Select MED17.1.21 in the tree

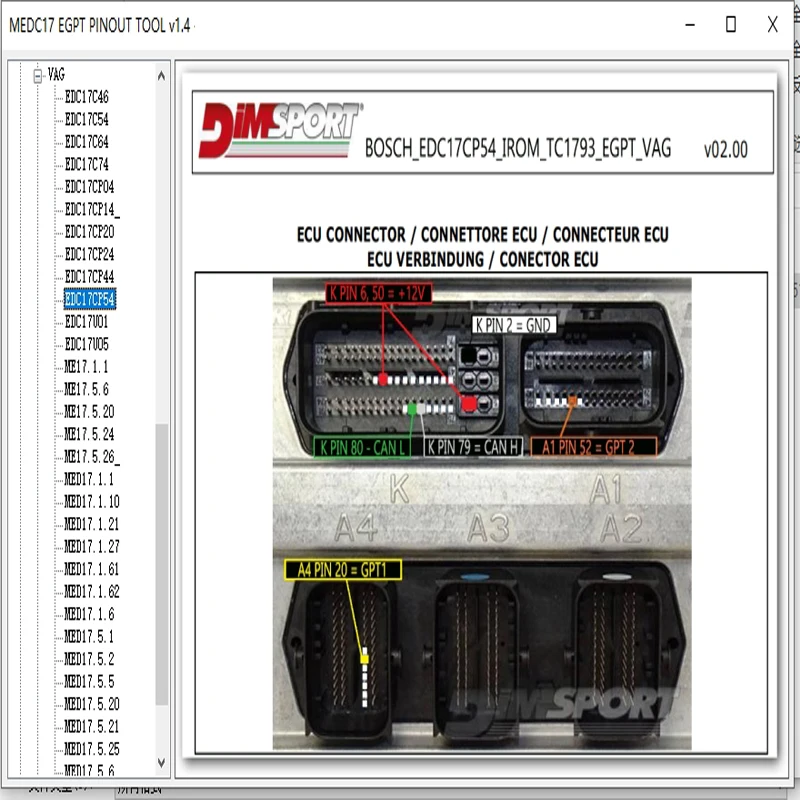pos(92,524)
